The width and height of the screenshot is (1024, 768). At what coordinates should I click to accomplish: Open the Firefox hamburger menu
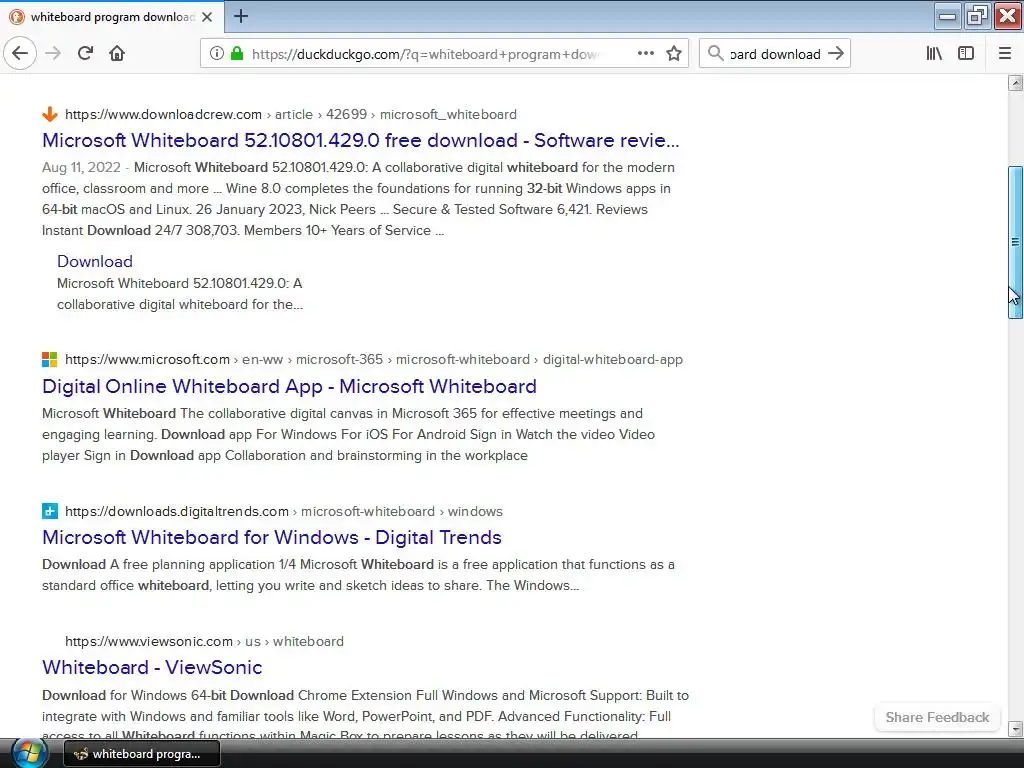1005,54
